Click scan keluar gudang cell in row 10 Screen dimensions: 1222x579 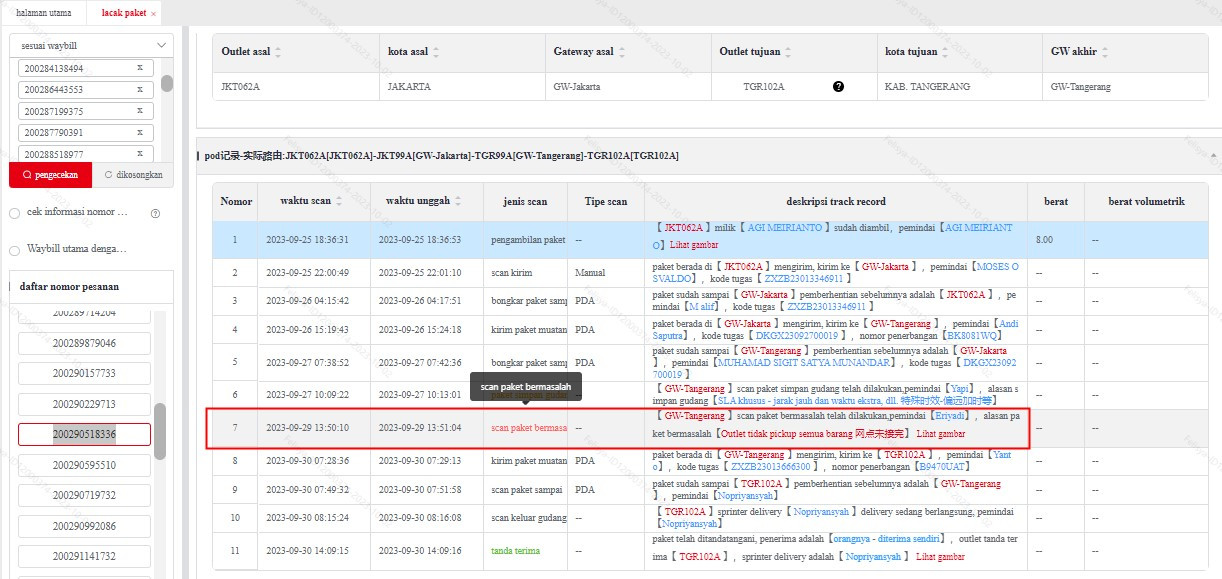(527, 518)
